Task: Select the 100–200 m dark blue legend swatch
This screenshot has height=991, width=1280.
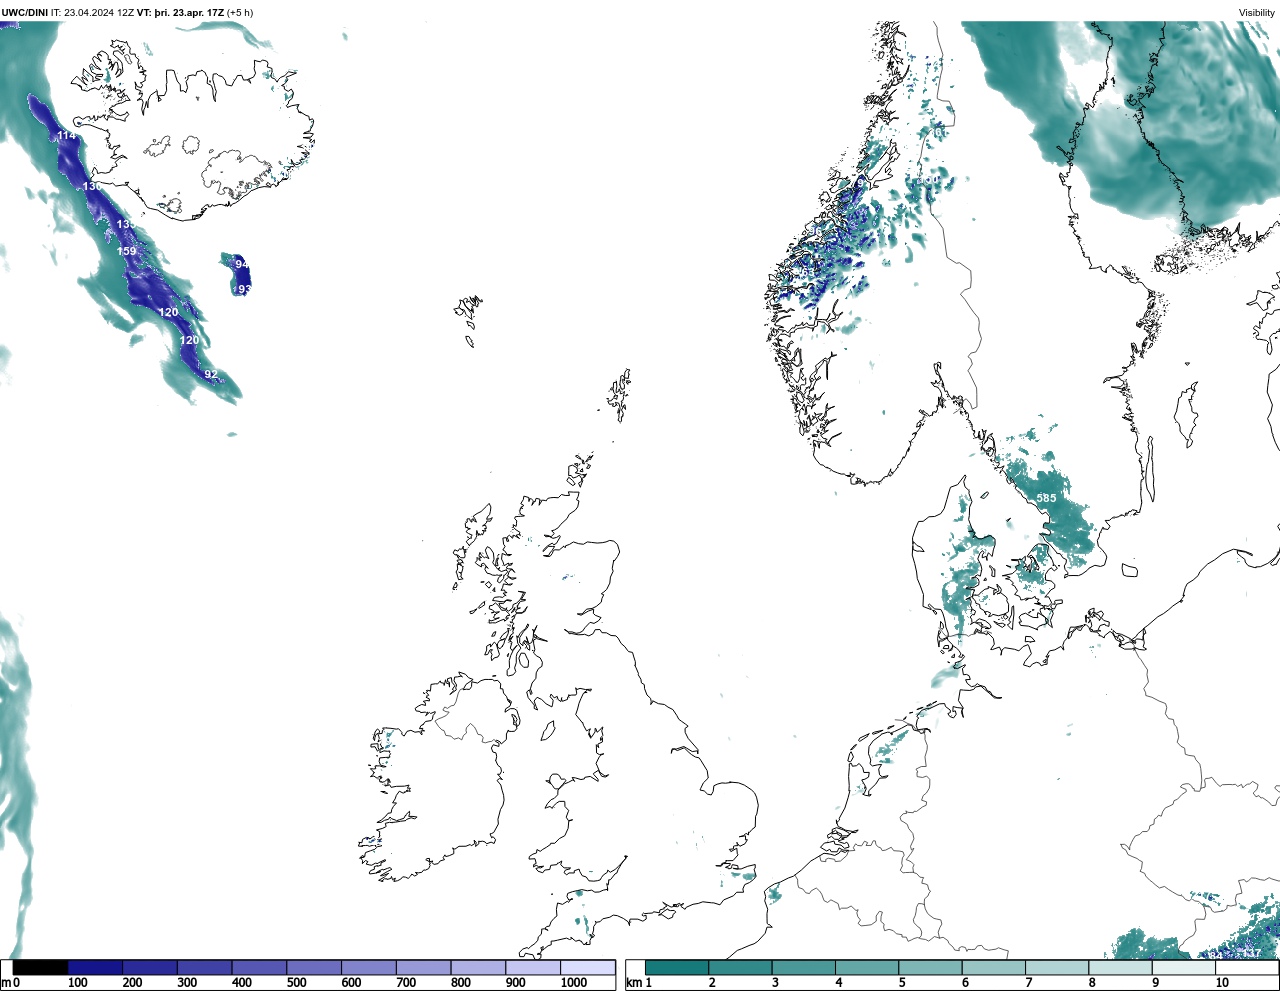Action: click(95, 968)
